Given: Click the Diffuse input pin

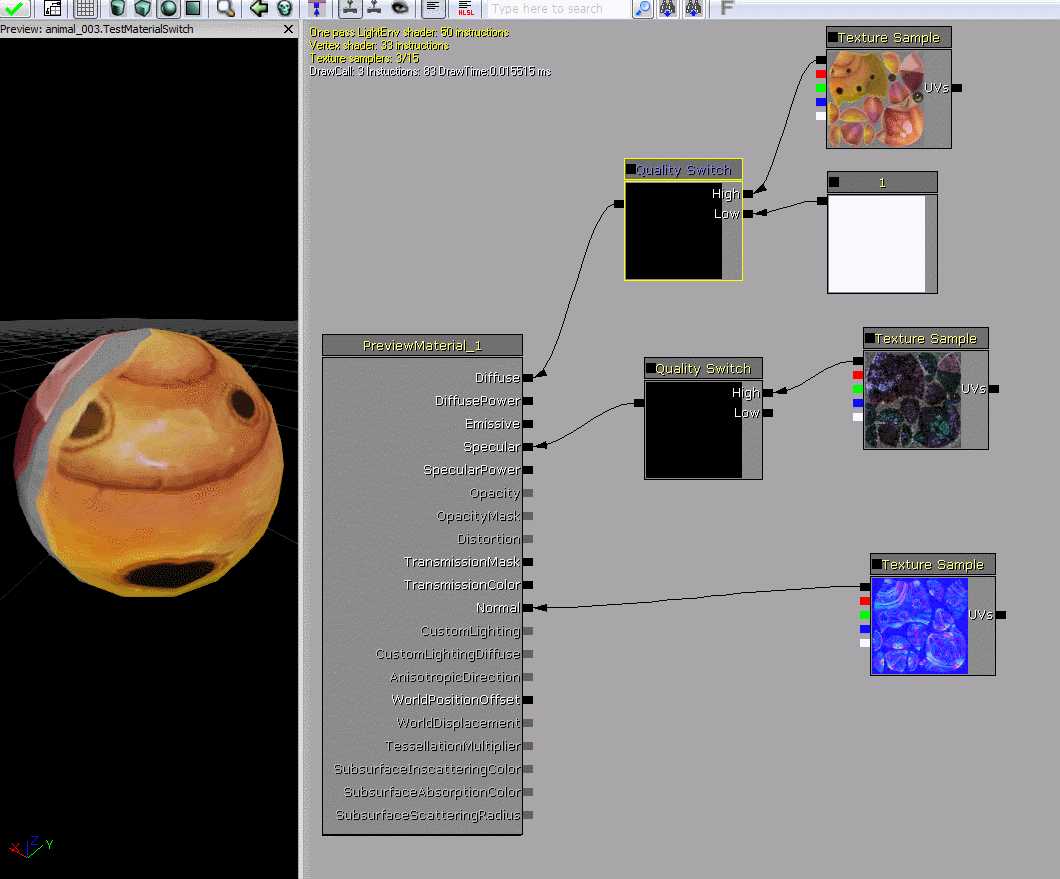Looking at the screenshot, I should click(528, 378).
